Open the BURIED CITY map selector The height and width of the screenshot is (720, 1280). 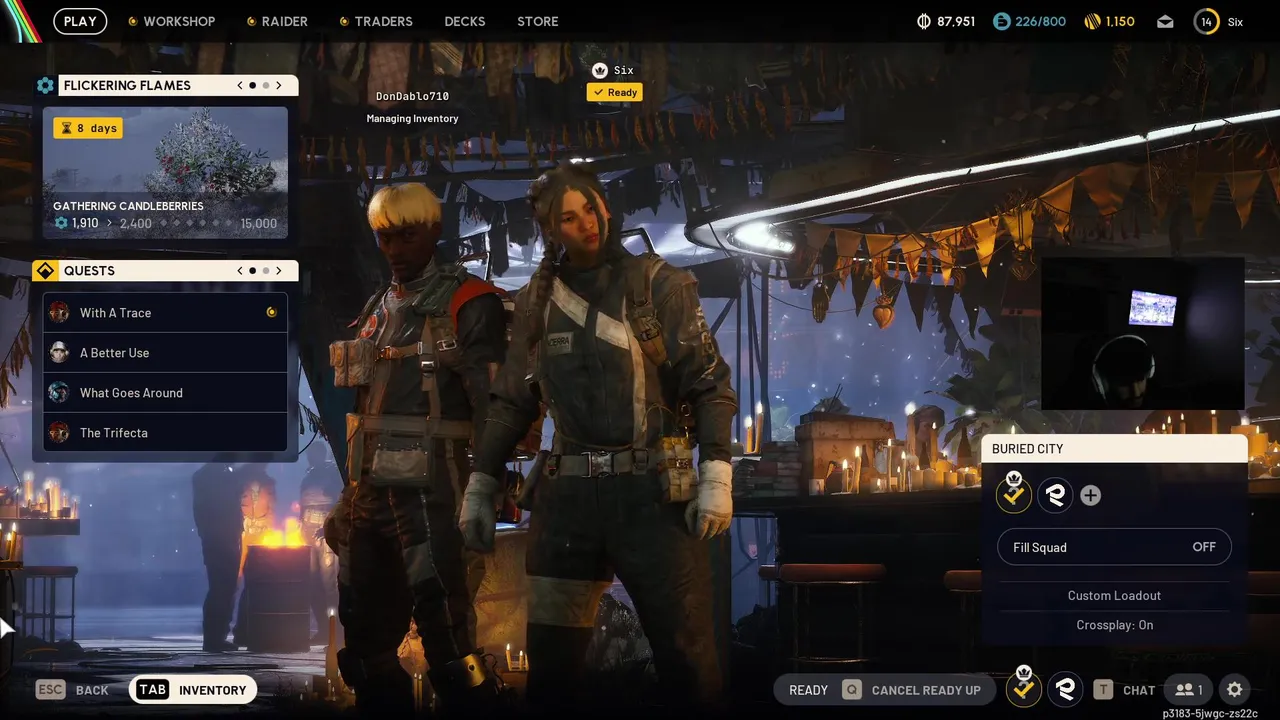pos(1115,449)
